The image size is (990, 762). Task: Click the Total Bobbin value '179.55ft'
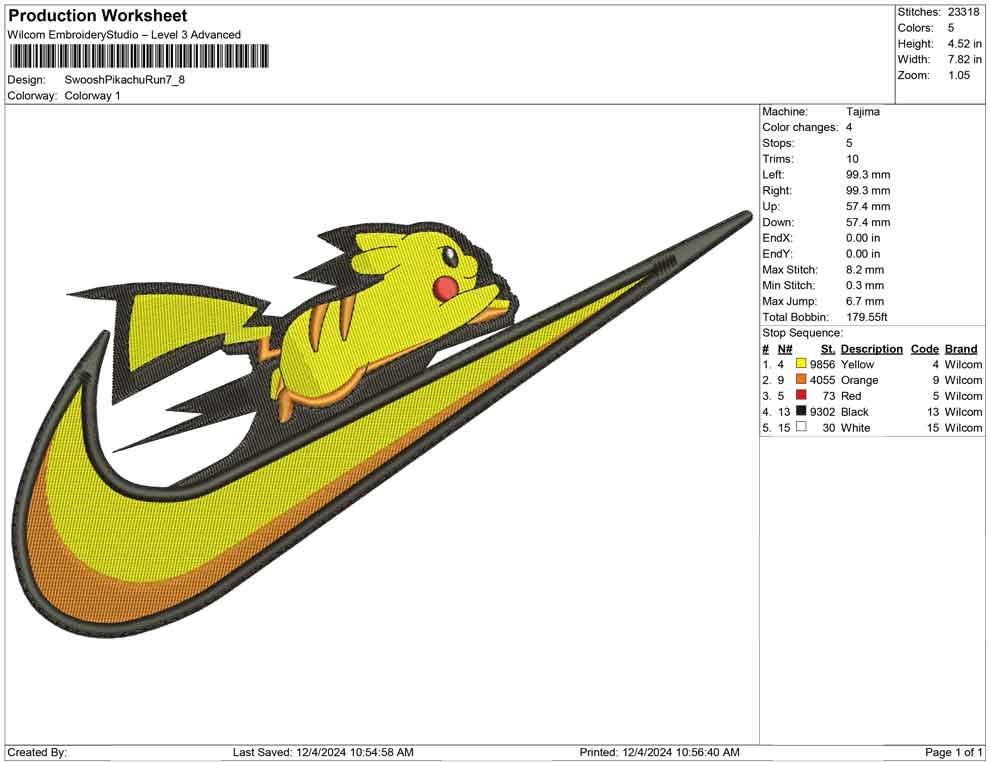click(x=866, y=317)
